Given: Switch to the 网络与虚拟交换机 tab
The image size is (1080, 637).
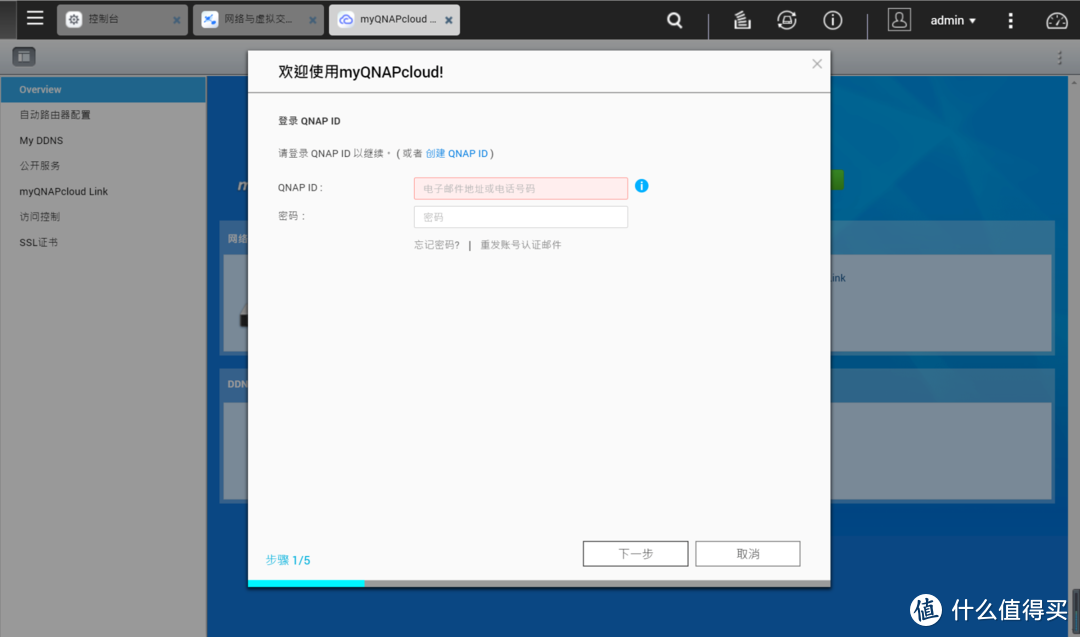Looking at the screenshot, I should coord(258,19).
